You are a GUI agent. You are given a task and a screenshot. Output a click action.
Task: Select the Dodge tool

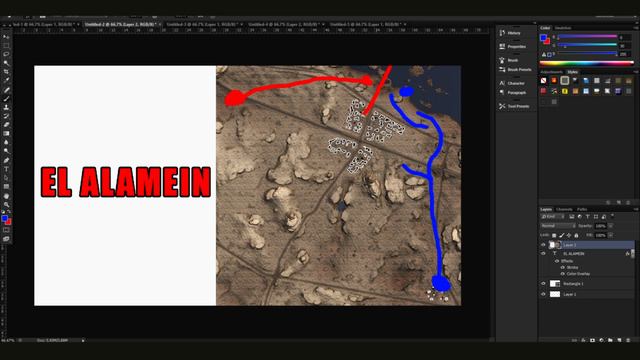(x=6, y=151)
